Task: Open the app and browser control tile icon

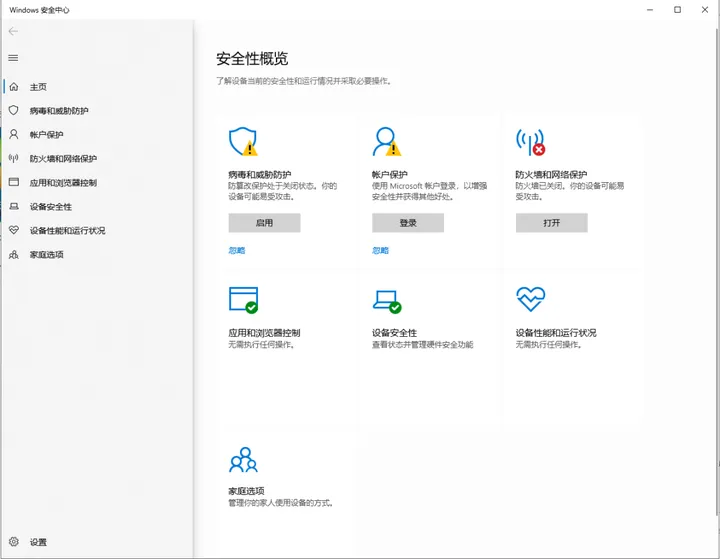Action: (243, 300)
